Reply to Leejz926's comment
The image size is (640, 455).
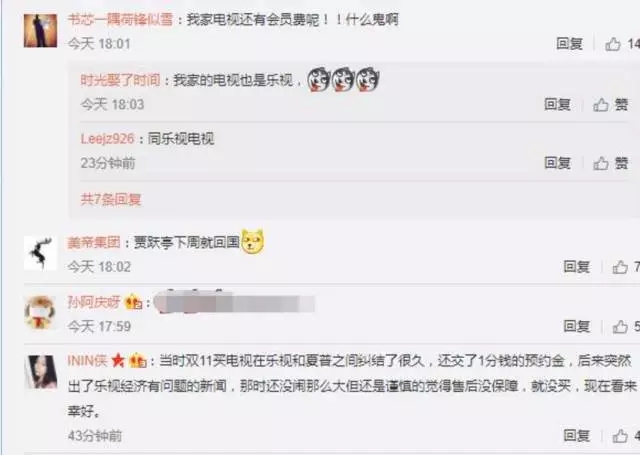[x=557, y=163]
